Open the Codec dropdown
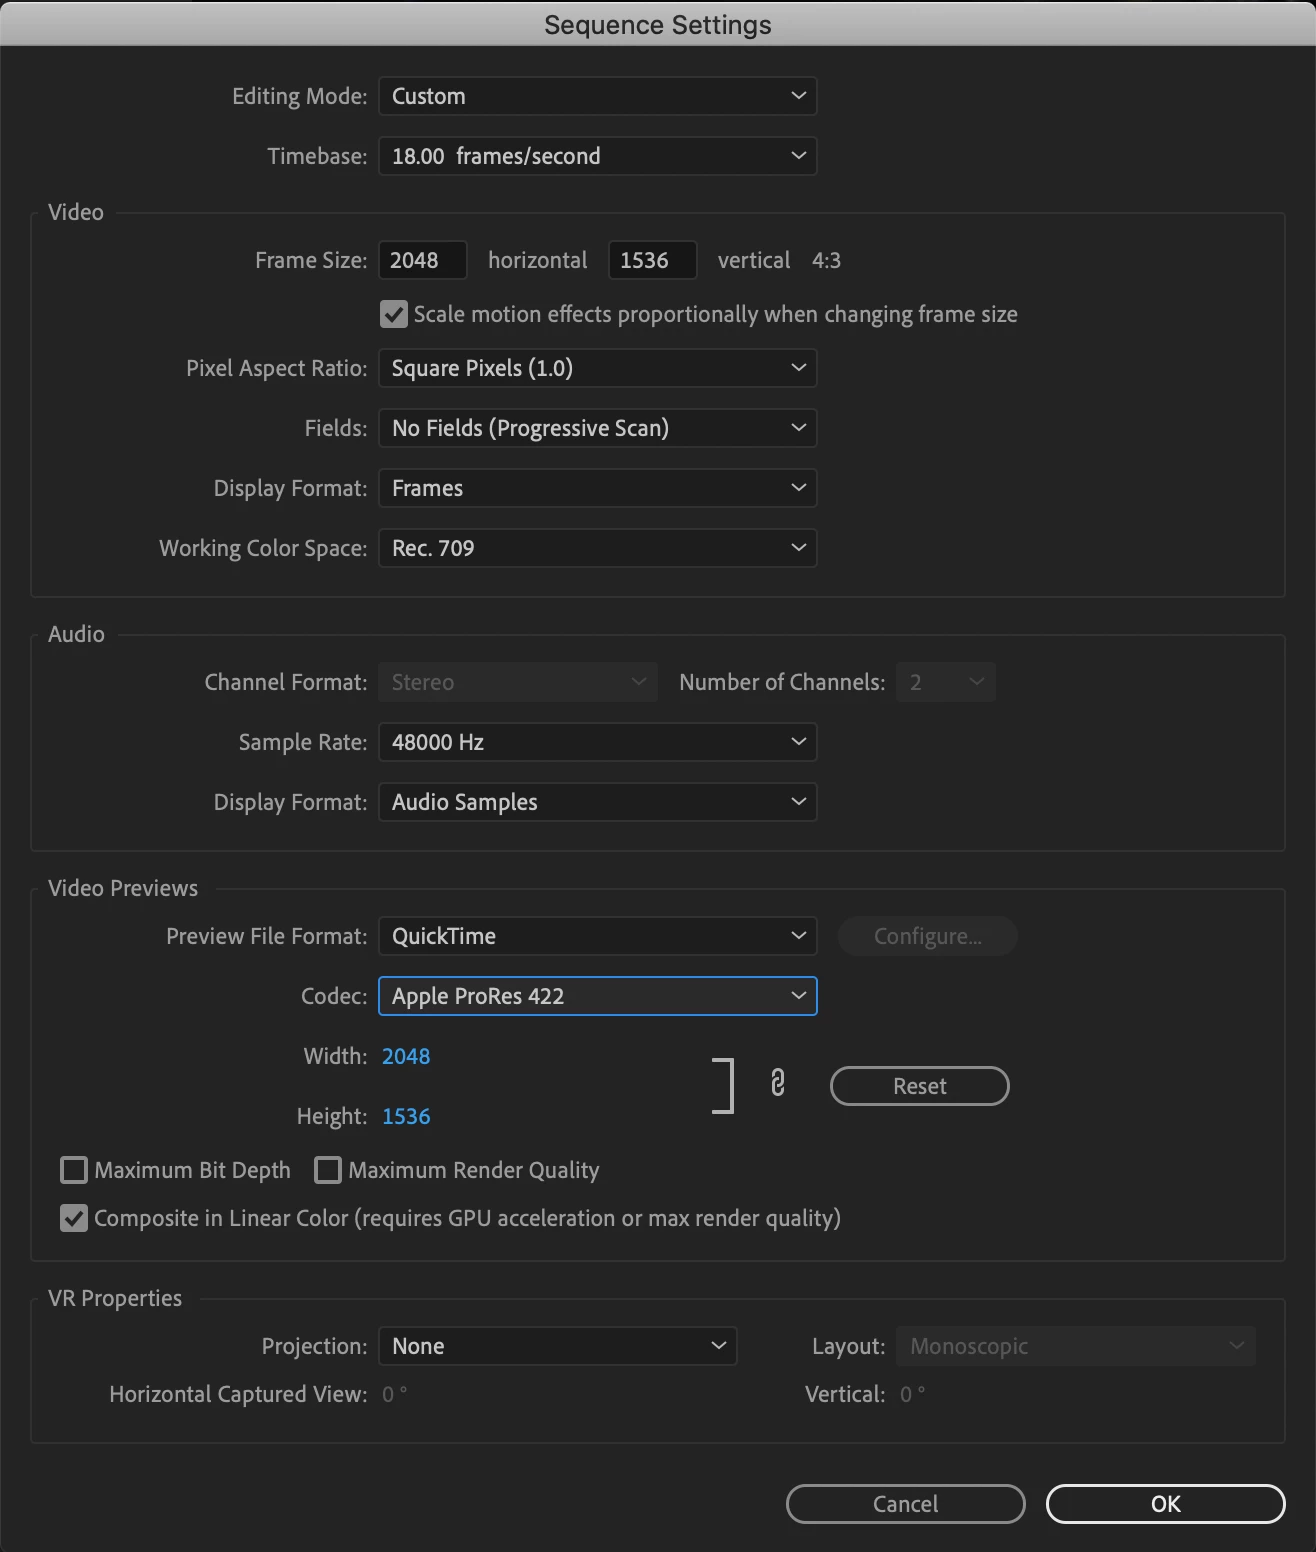 click(x=598, y=996)
